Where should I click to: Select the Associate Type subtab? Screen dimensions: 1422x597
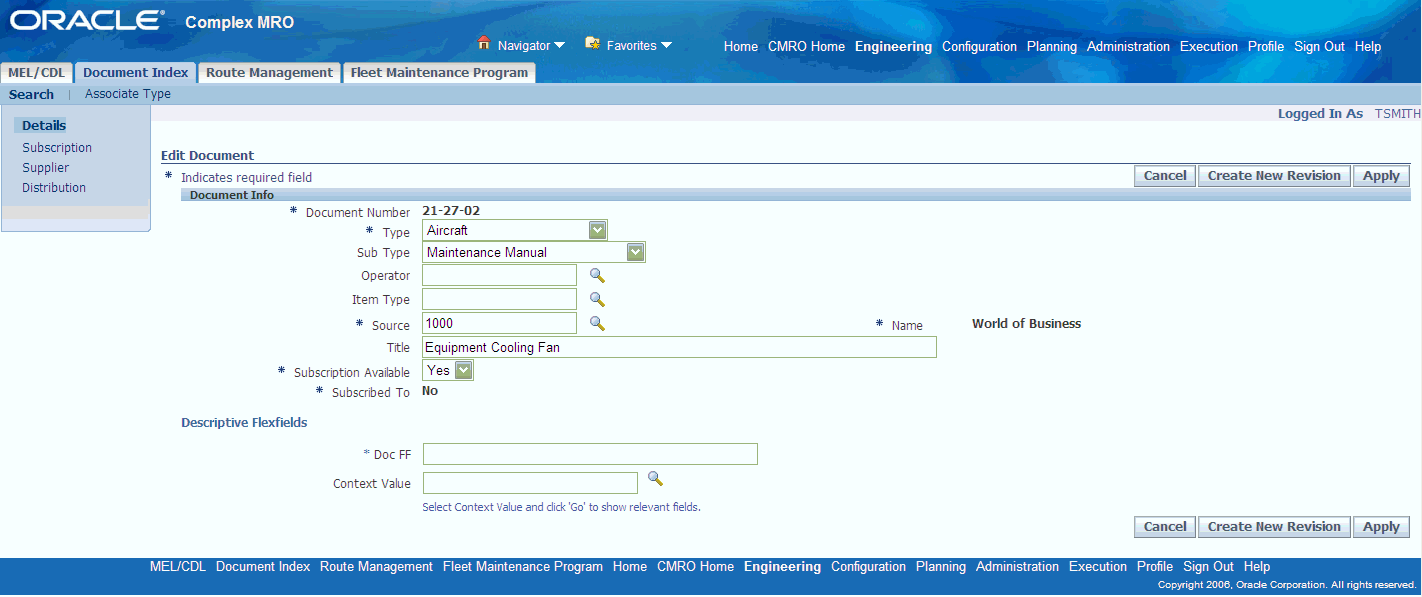(x=128, y=94)
